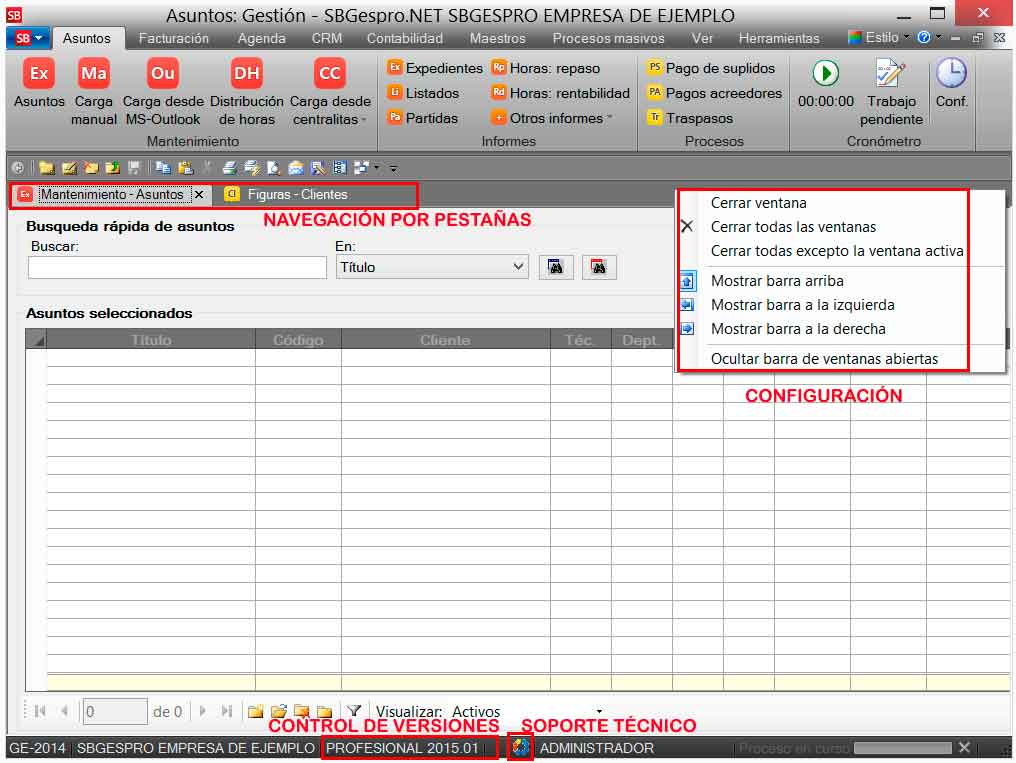
Task: Click the search binoculars button next to Título
Action: click(x=556, y=267)
